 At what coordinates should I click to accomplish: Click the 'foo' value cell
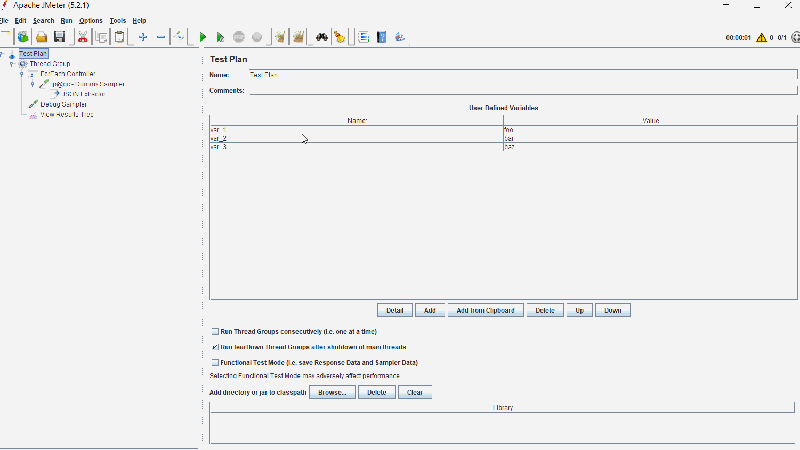tap(650, 130)
